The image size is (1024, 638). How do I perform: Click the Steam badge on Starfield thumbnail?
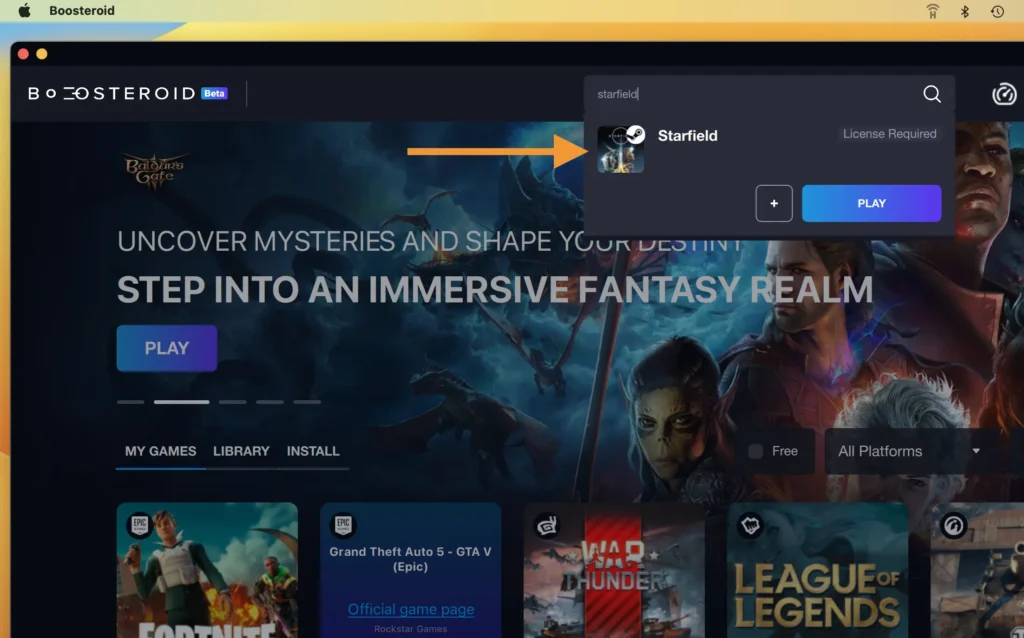635,135
